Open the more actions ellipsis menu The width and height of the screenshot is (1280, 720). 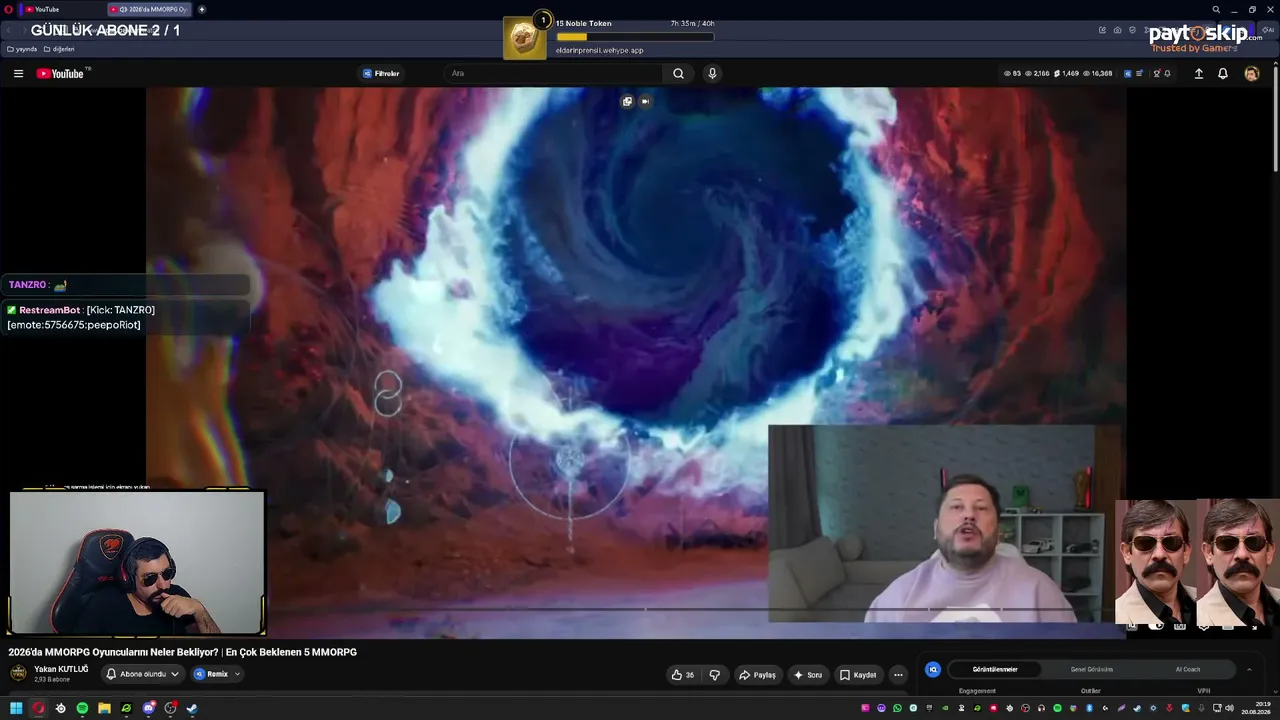898,675
